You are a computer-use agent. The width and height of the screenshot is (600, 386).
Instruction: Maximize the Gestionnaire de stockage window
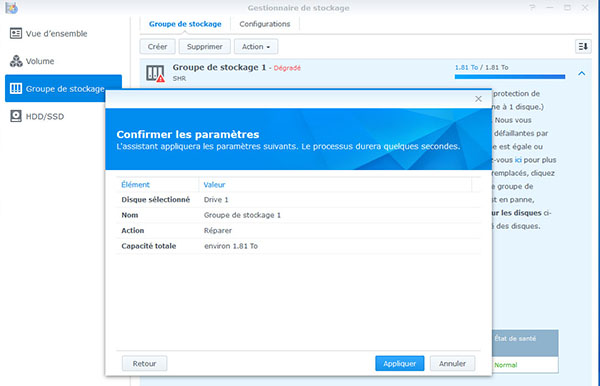[567, 8]
